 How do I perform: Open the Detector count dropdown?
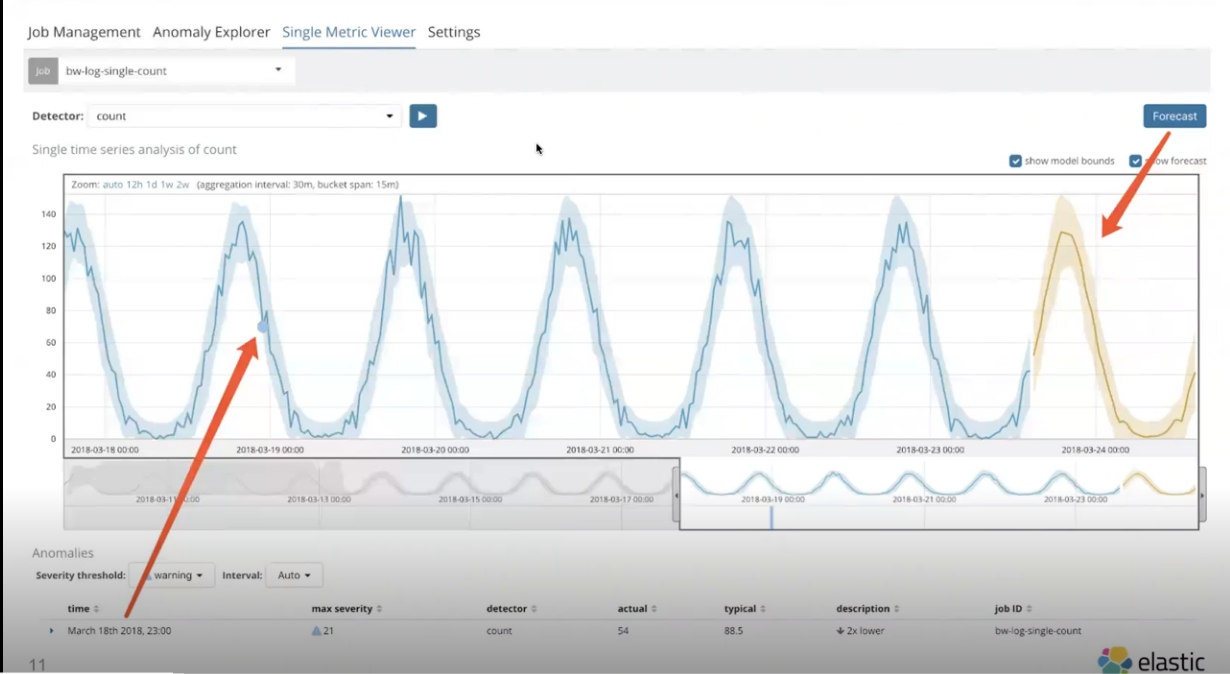click(245, 116)
